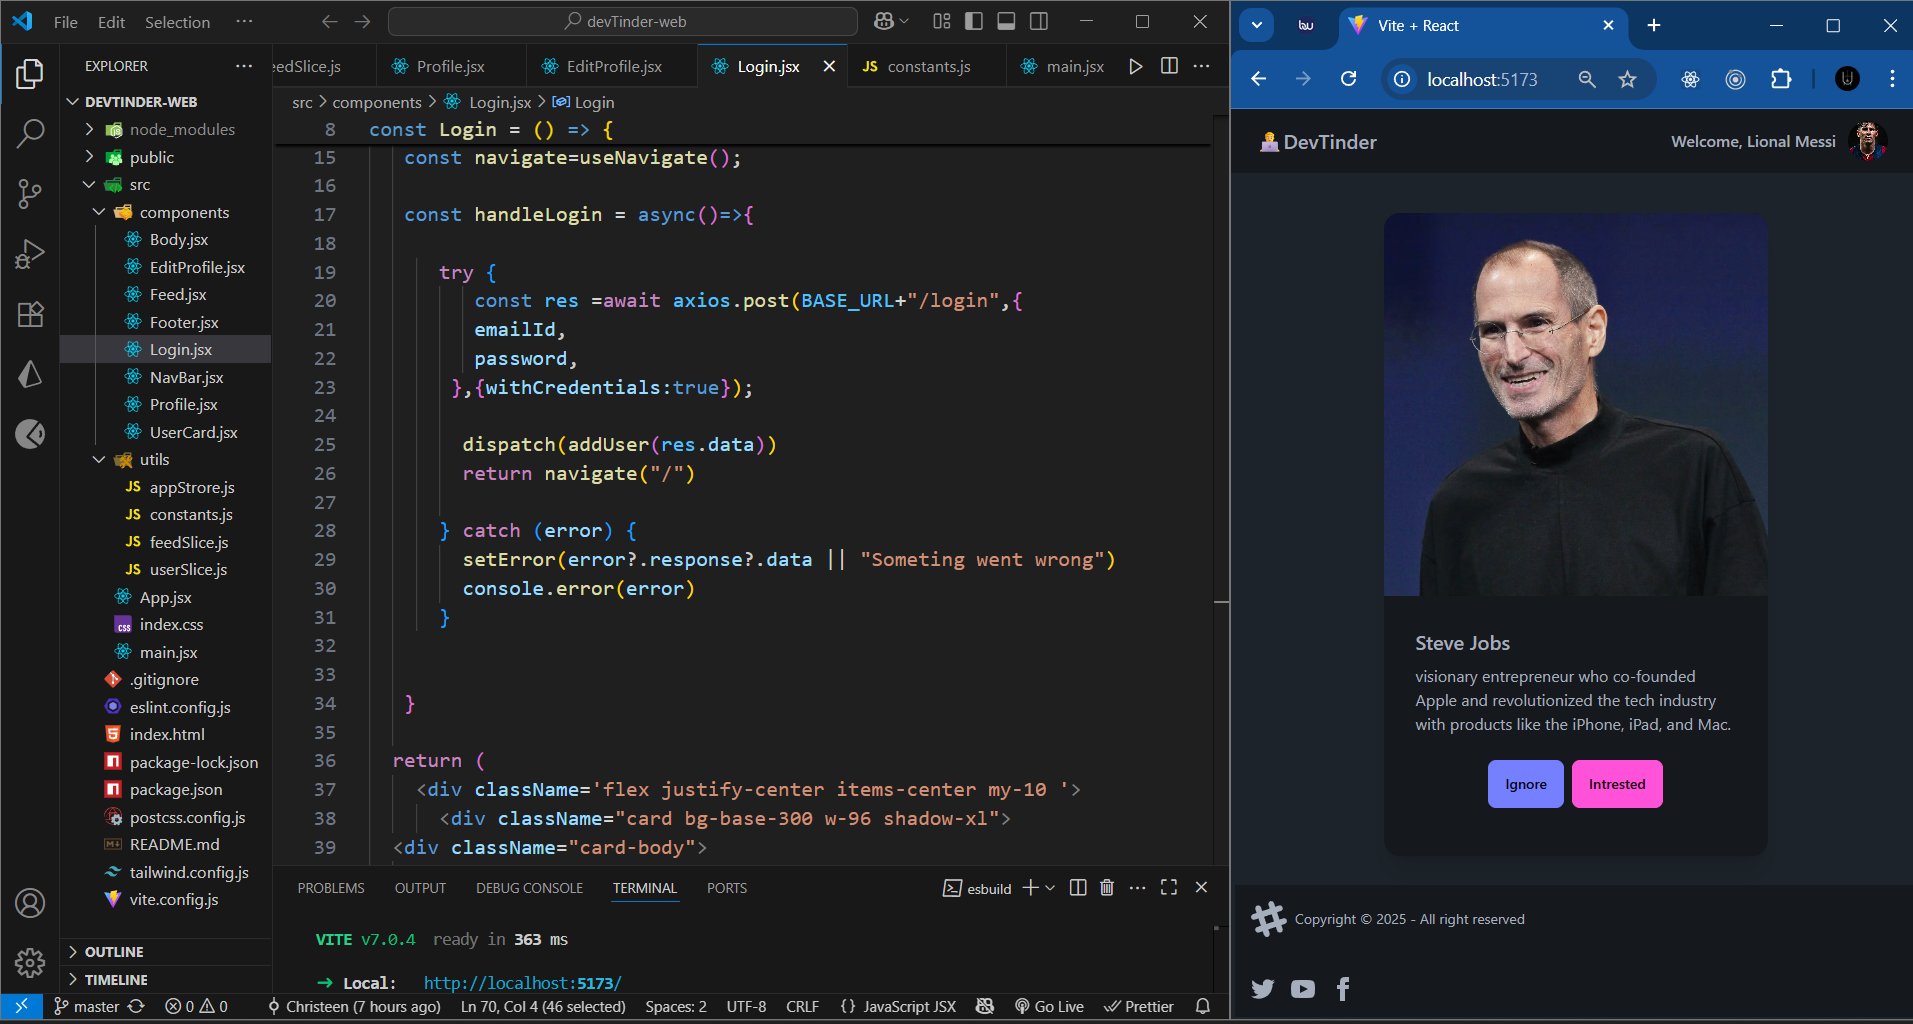Open Source Control view in activity bar

pos(30,194)
